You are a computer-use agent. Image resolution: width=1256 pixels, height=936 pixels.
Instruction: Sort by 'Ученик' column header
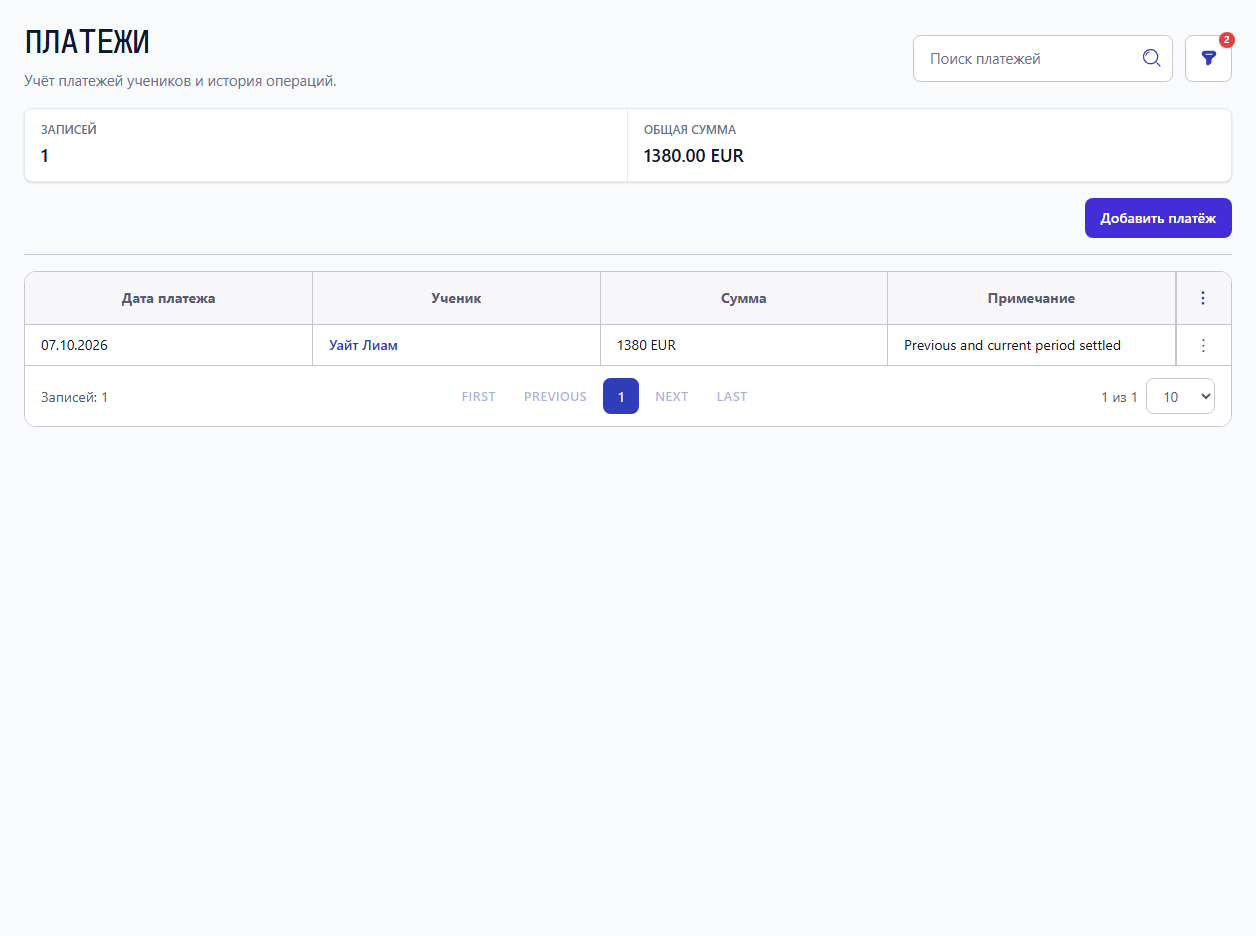tap(456, 298)
